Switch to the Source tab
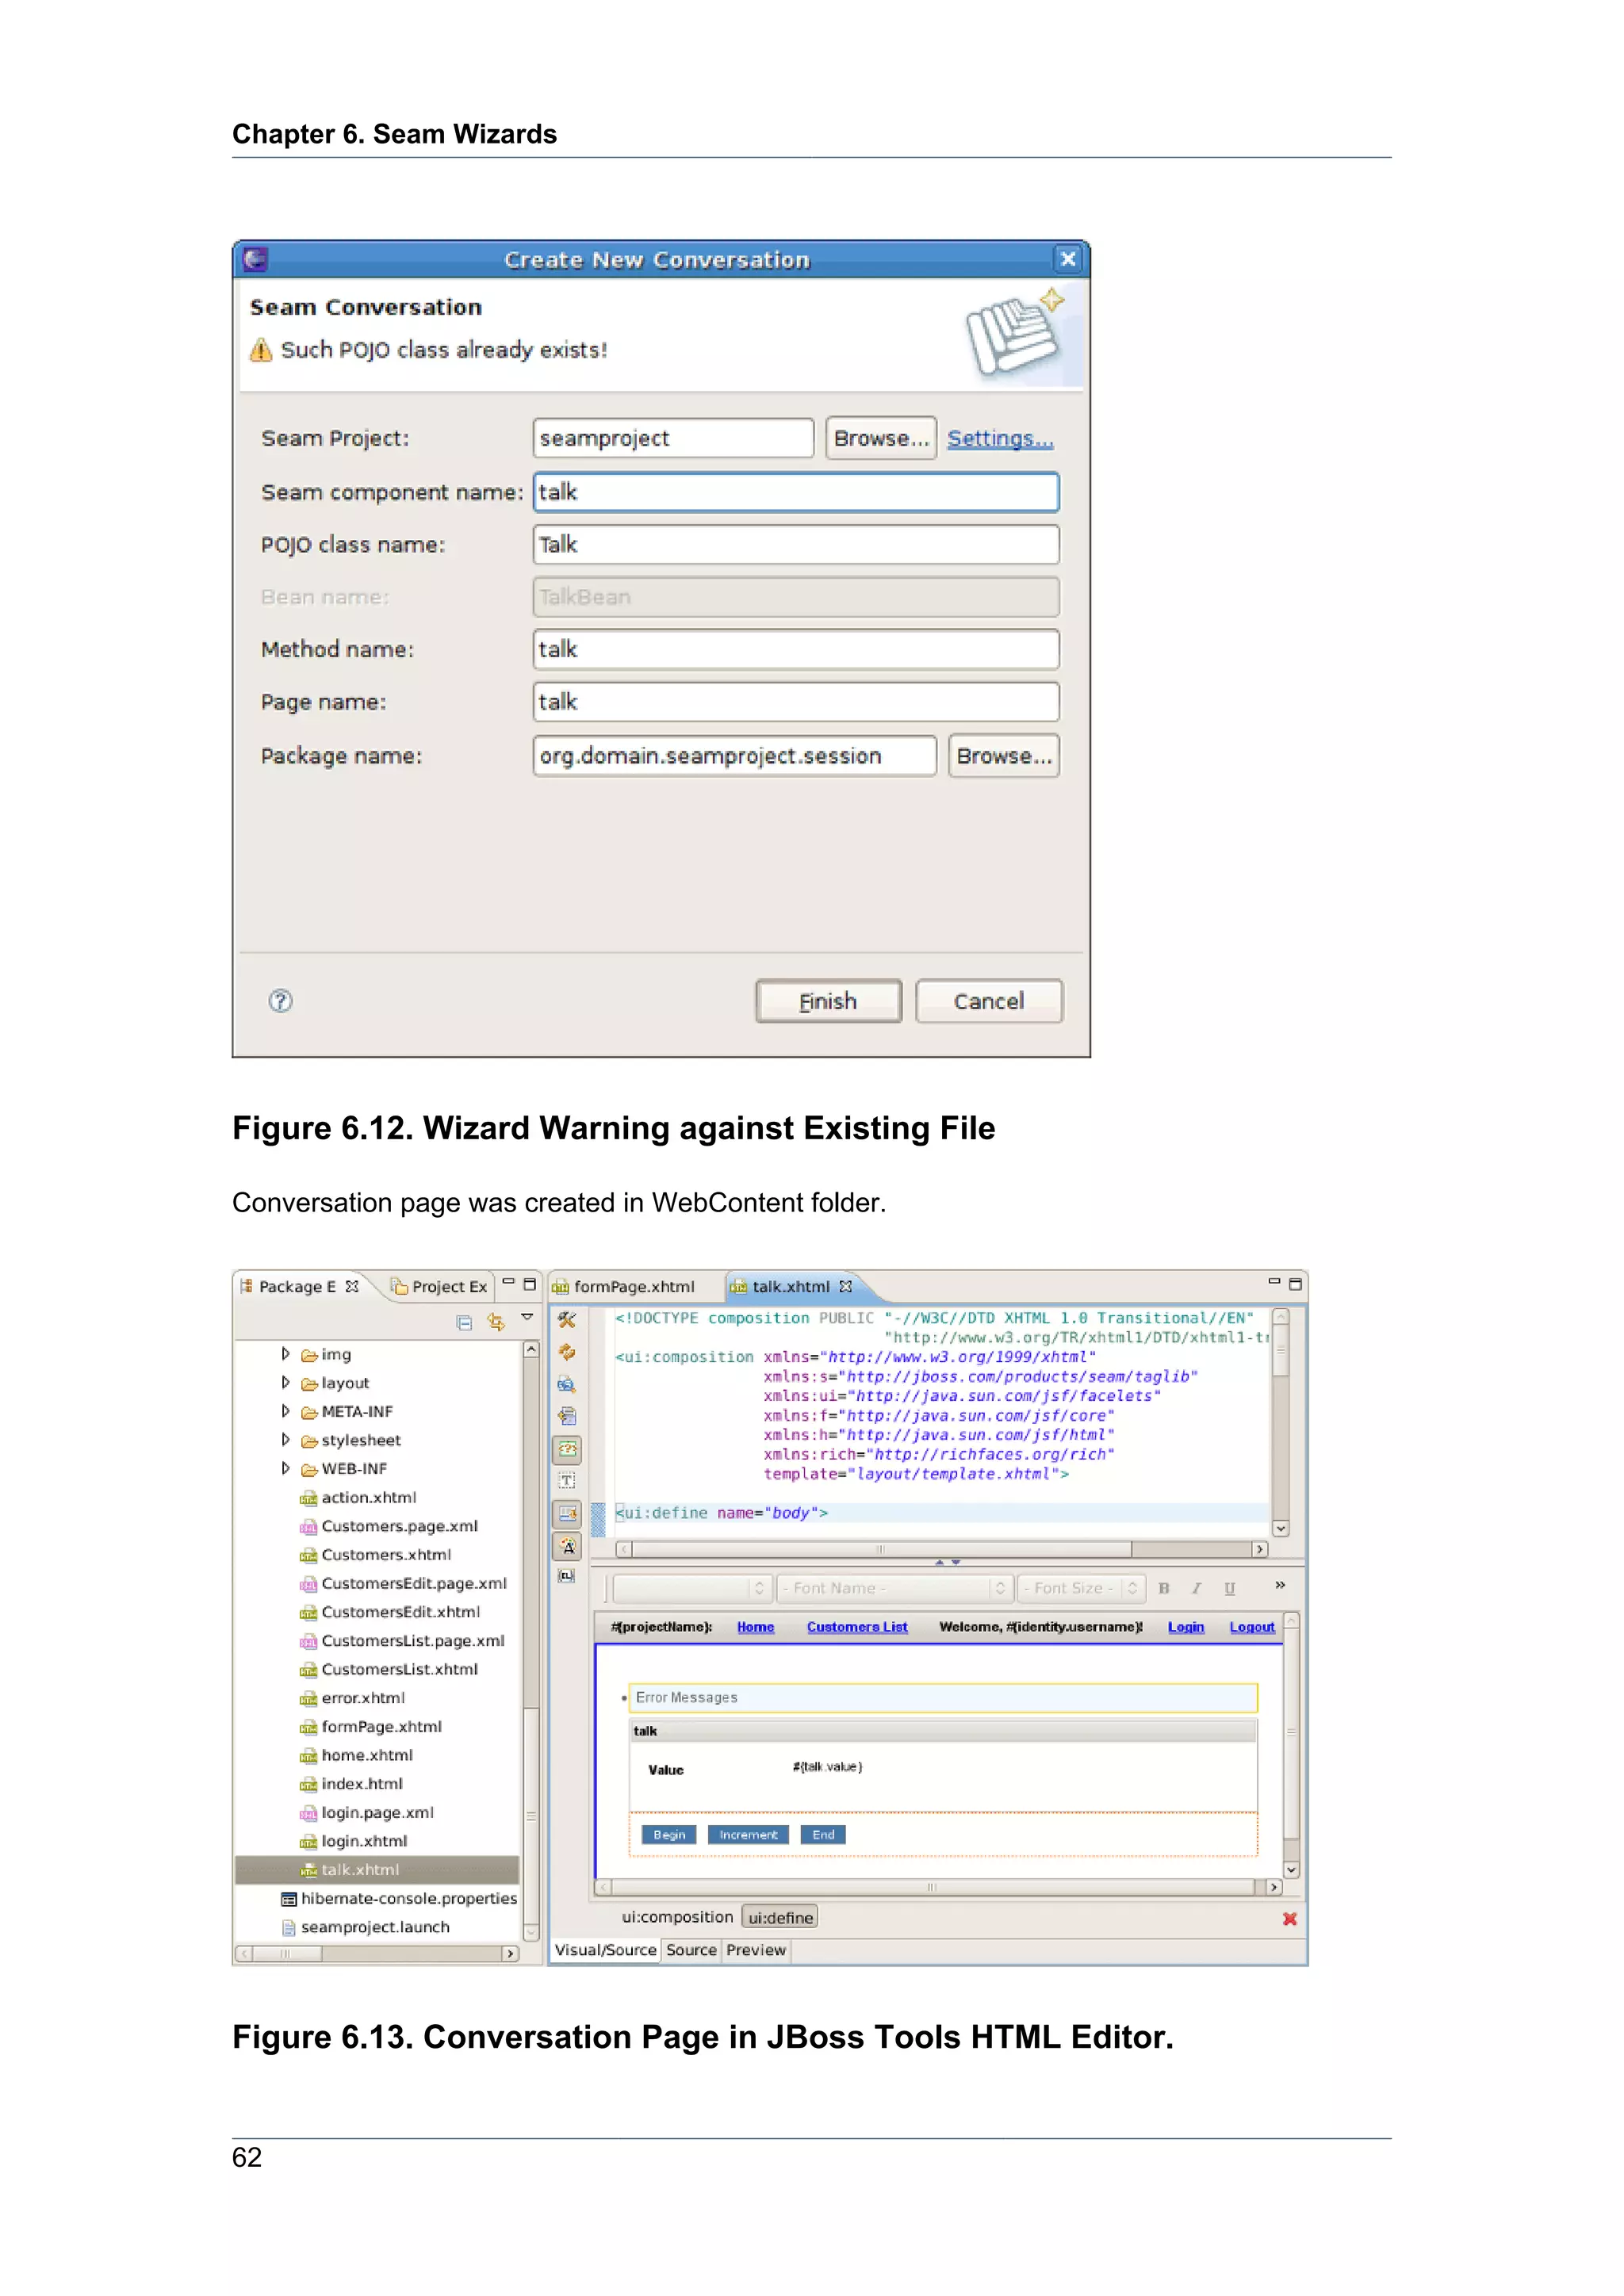The height and width of the screenshot is (2296, 1624). [x=691, y=1951]
